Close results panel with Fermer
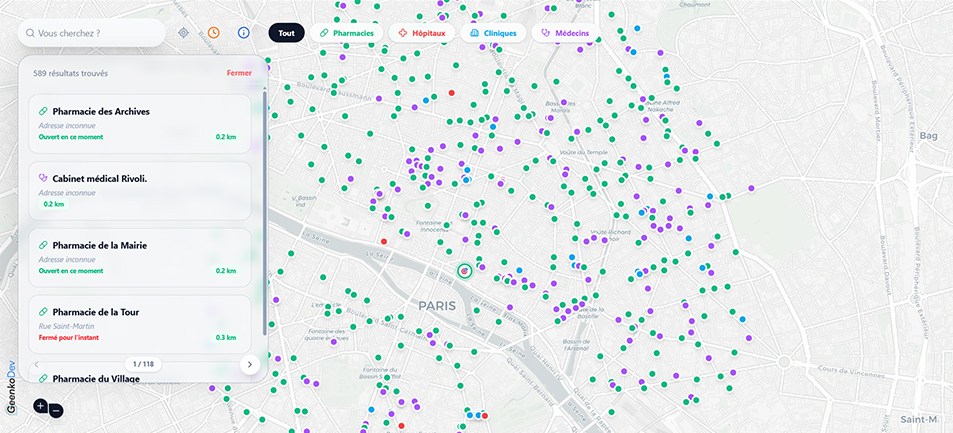This screenshot has height=433, width=953. pos(239,73)
